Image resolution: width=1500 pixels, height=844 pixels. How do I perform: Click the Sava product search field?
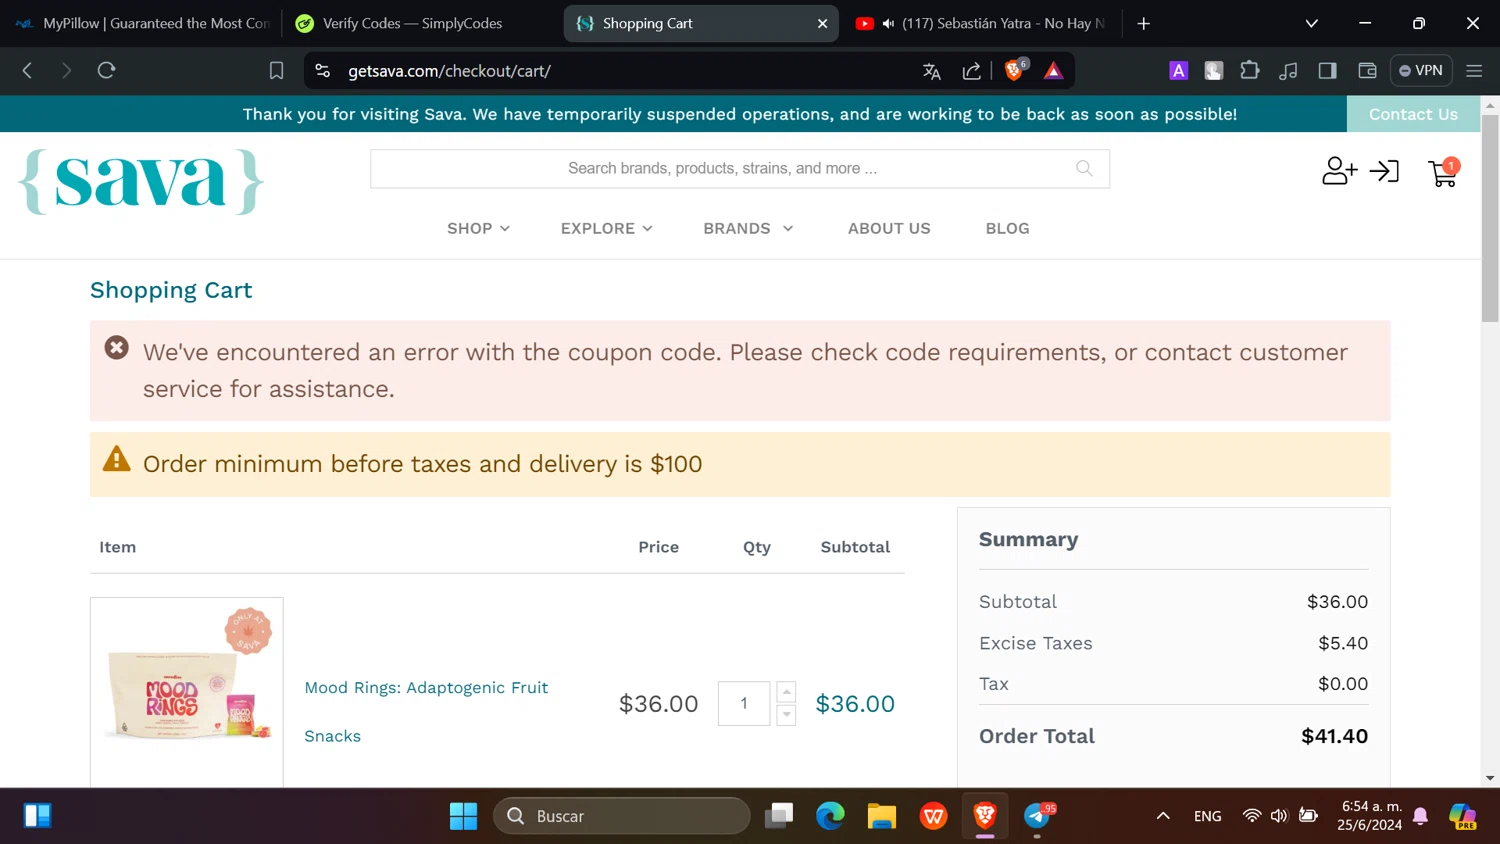(740, 169)
